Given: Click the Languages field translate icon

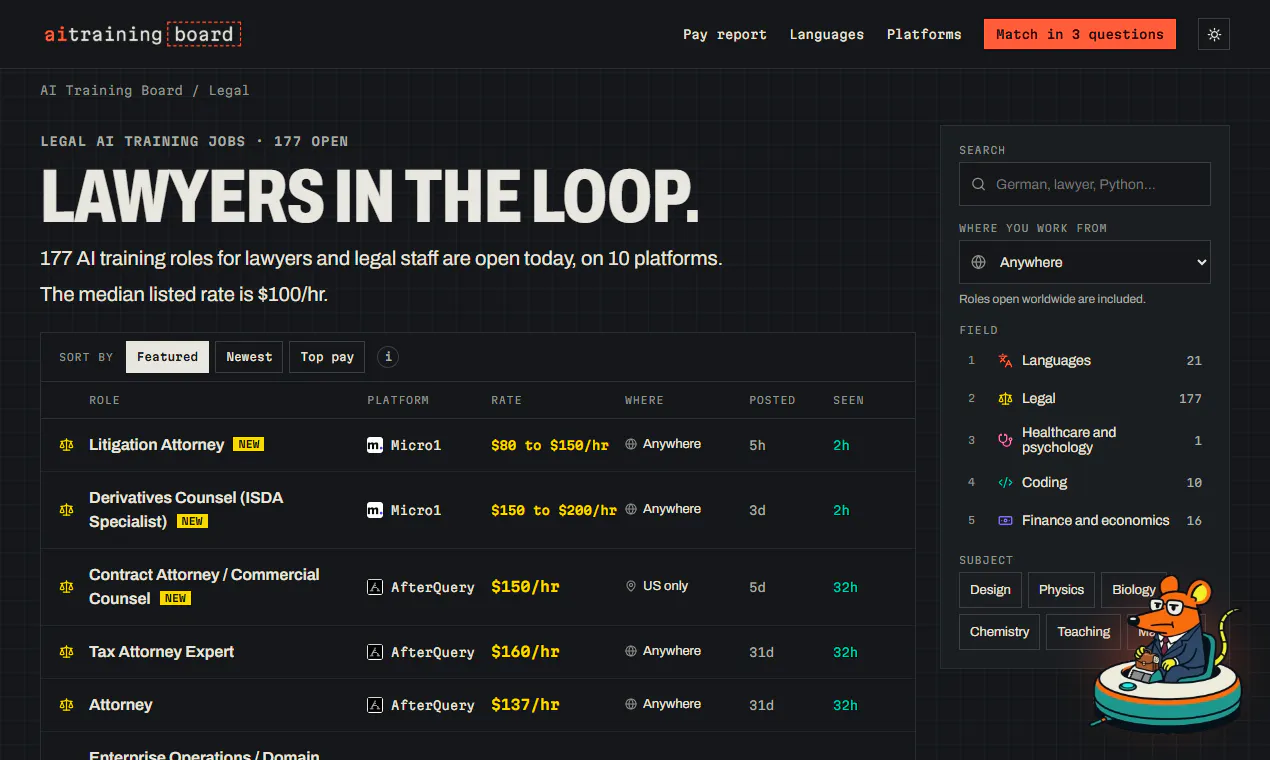Looking at the screenshot, I should 1005,361.
